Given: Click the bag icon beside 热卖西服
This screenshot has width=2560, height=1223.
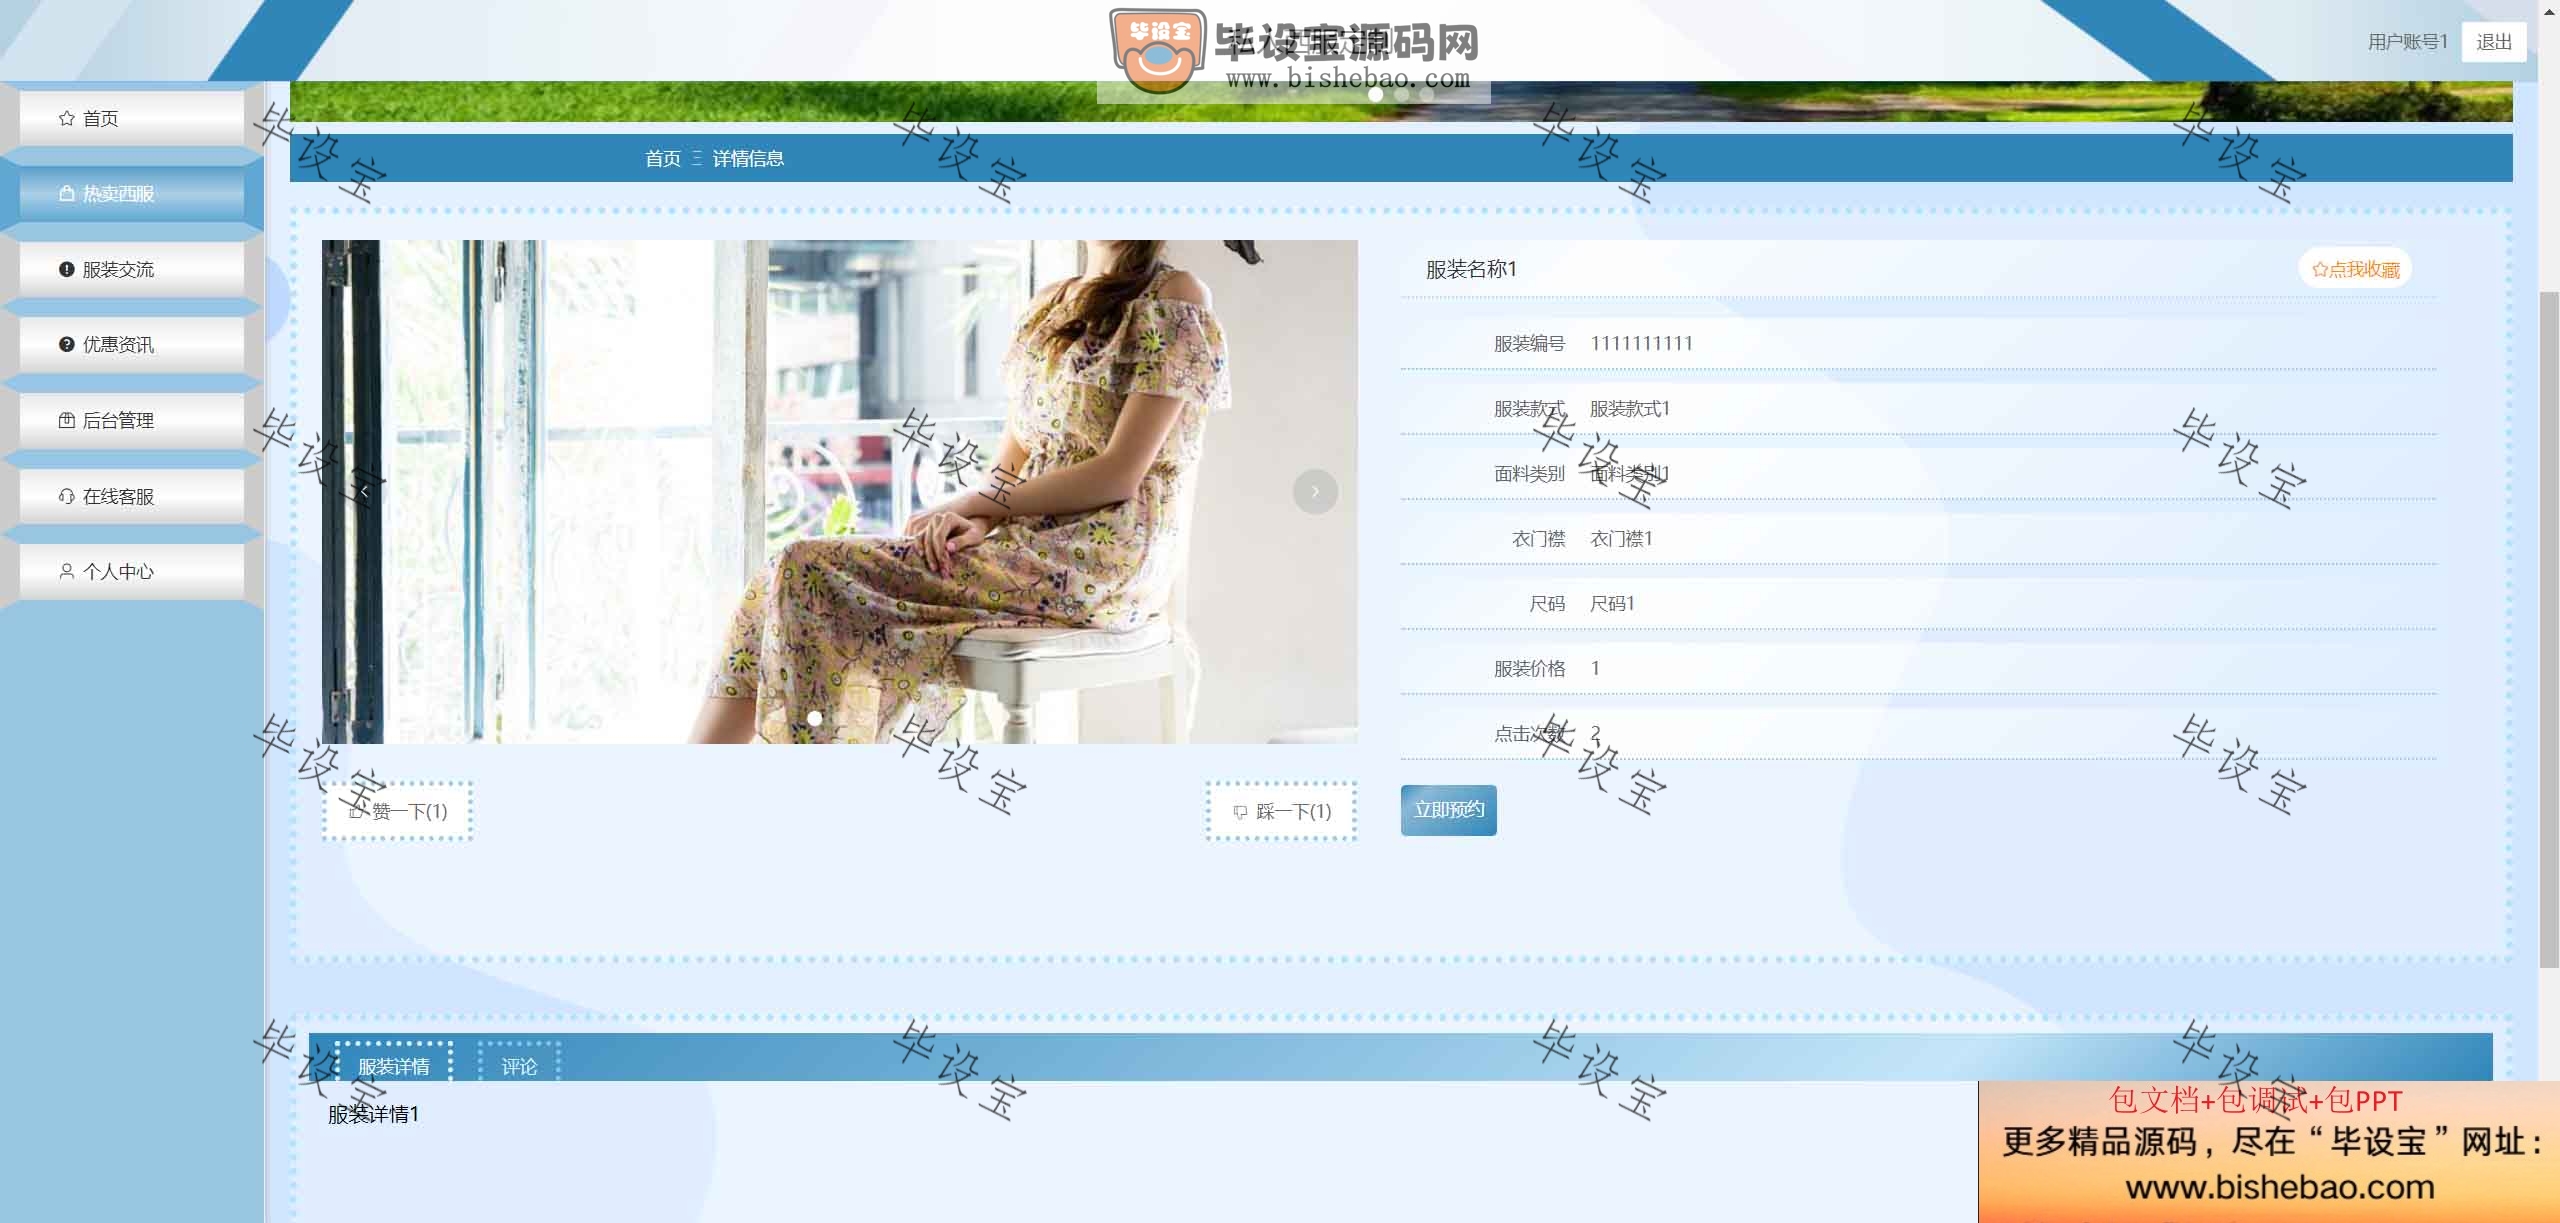Looking at the screenshot, I should [67, 193].
